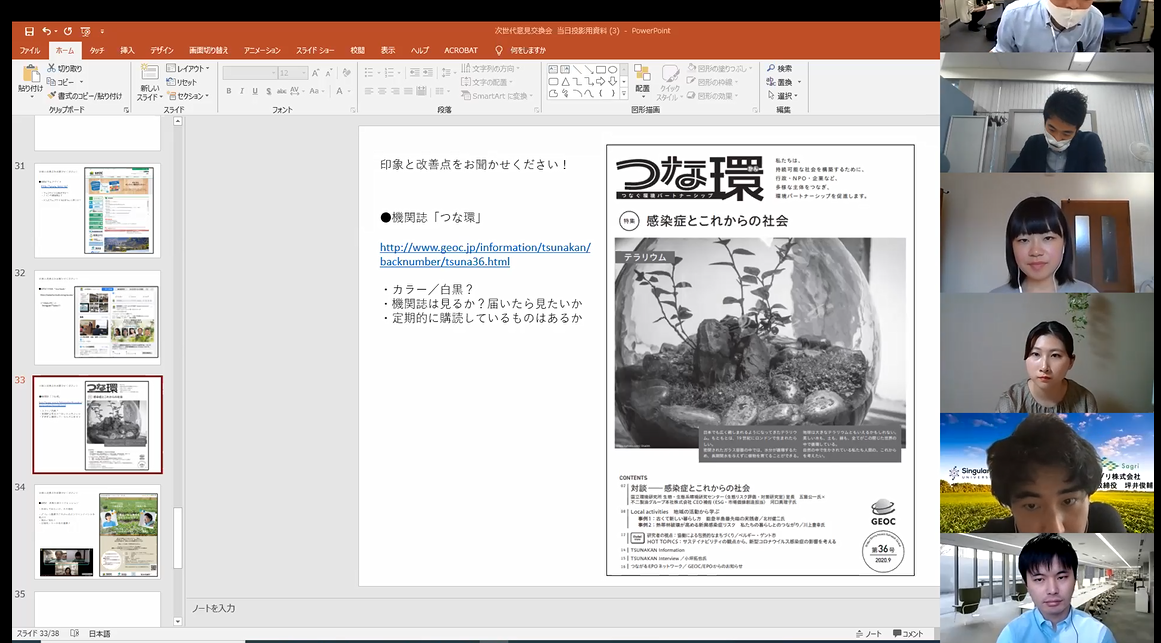
Task: Toggle Strikethrough (abc) formatting
Action: pyautogui.click(x=281, y=91)
